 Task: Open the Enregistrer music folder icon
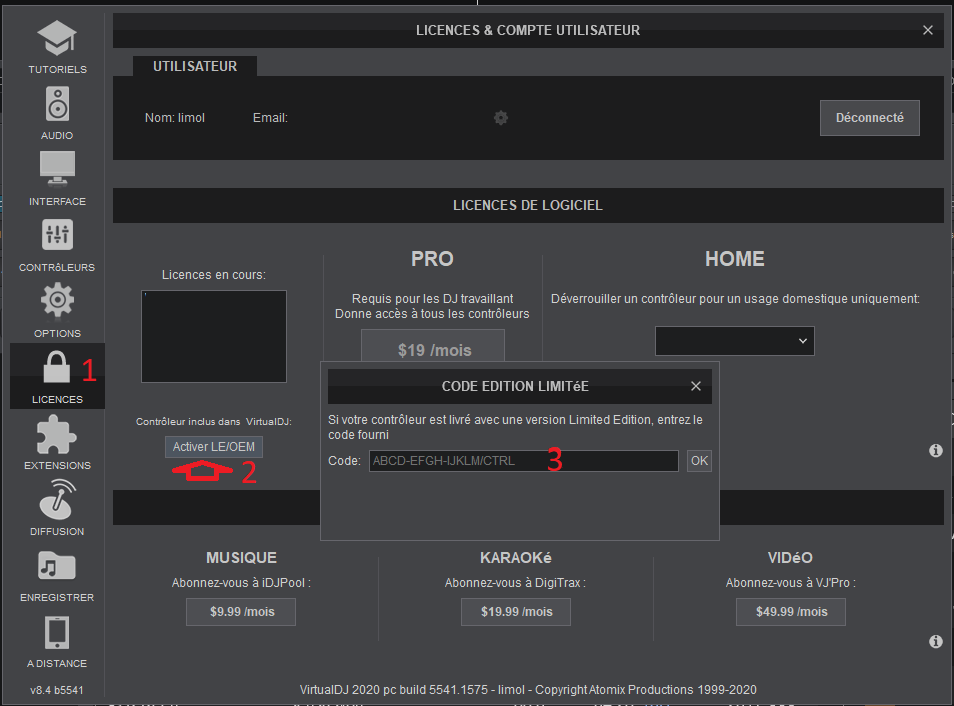pyautogui.click(x=57, y=566)
